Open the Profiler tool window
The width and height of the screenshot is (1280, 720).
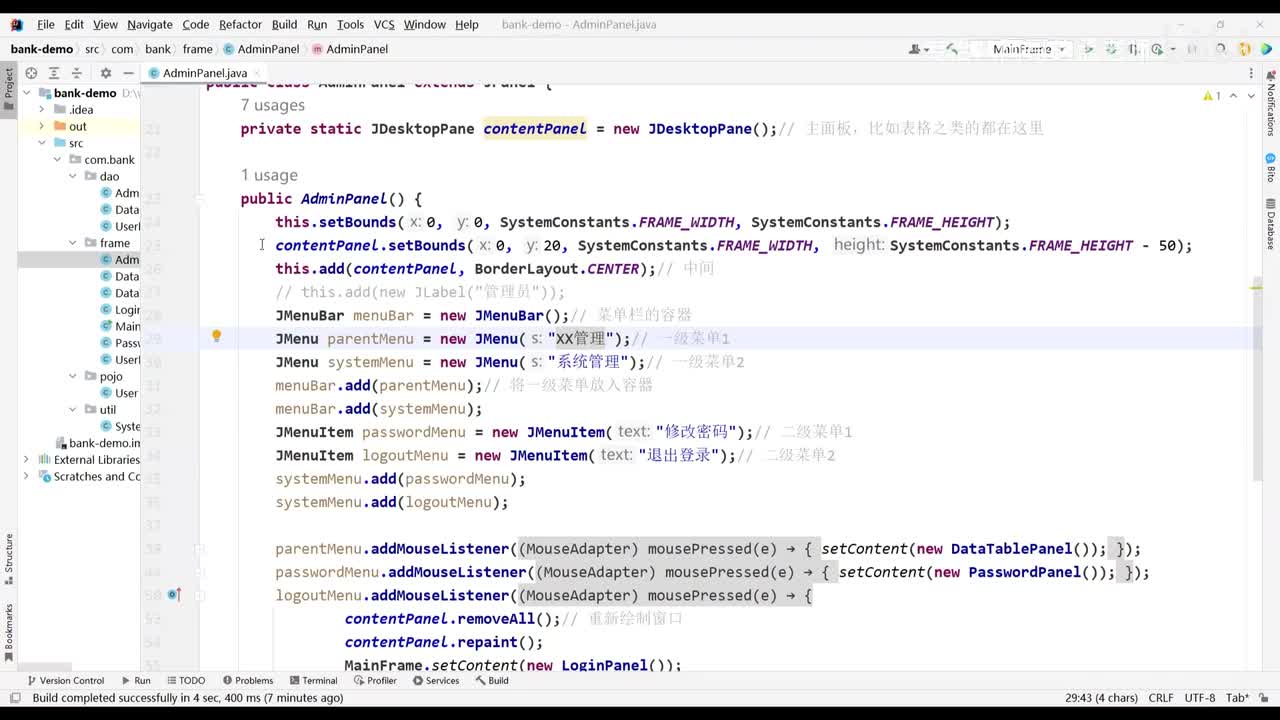point(374,680)
